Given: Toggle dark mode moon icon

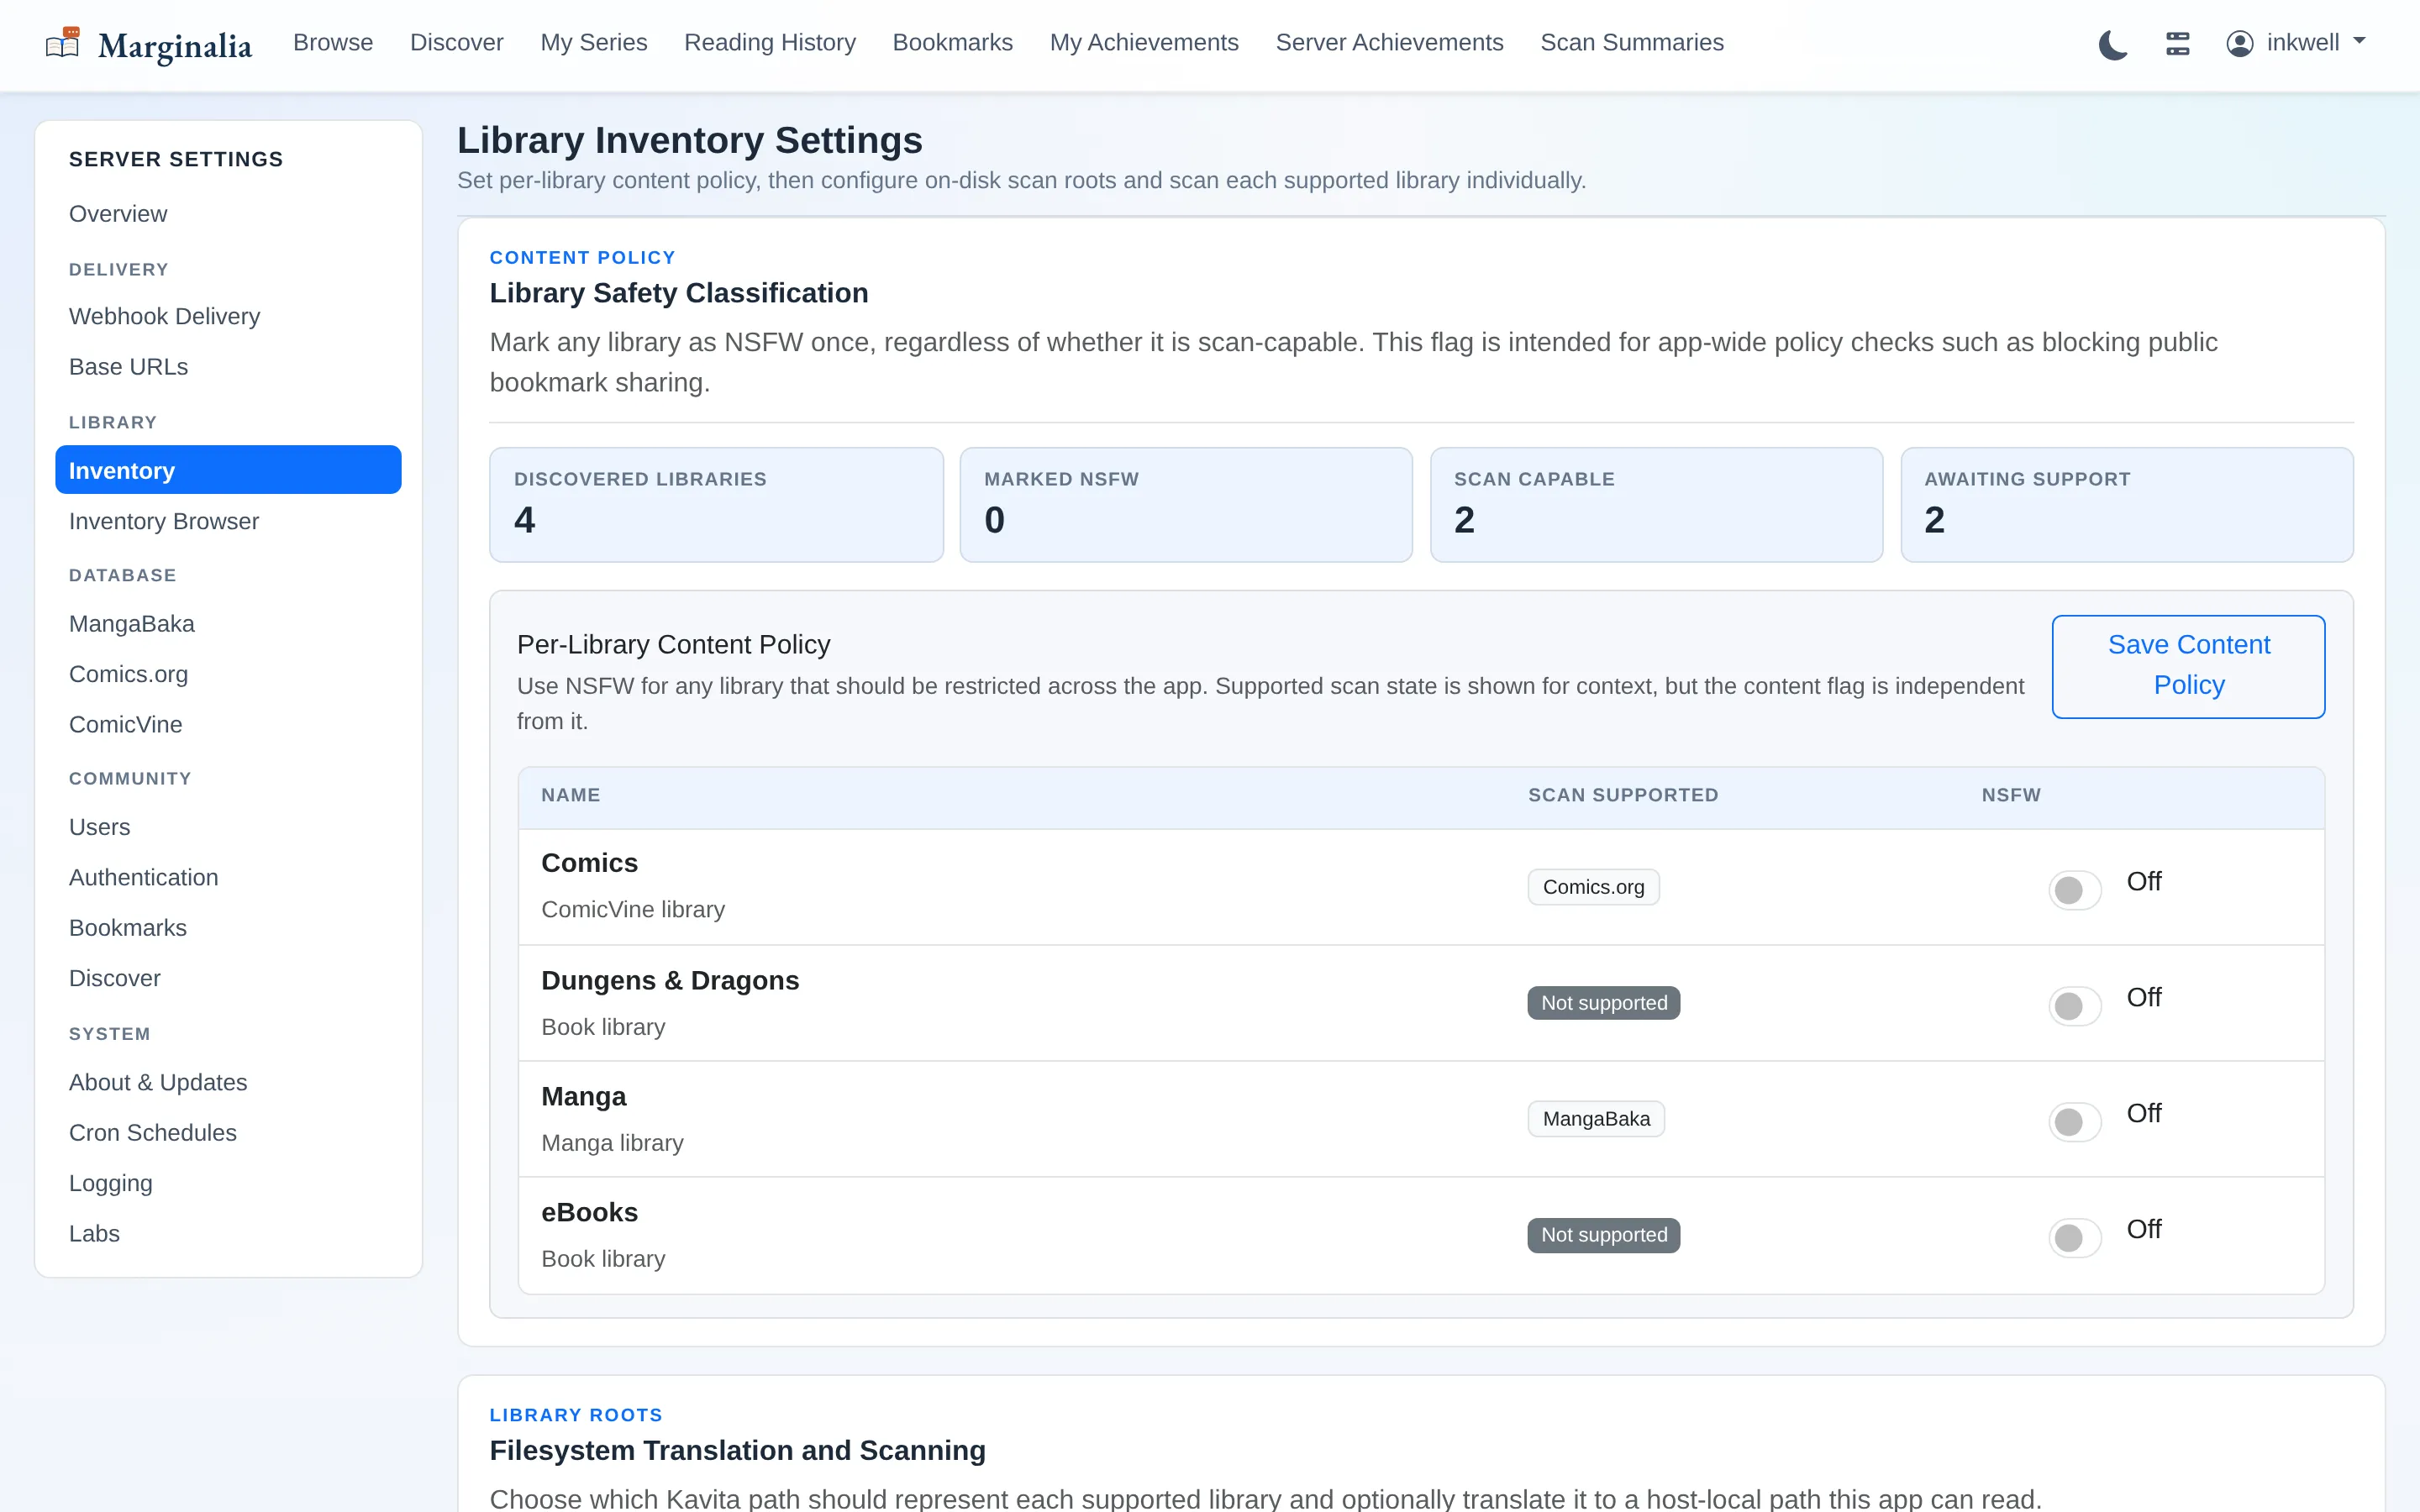Looking at the screenshot, I should 2112,44.
